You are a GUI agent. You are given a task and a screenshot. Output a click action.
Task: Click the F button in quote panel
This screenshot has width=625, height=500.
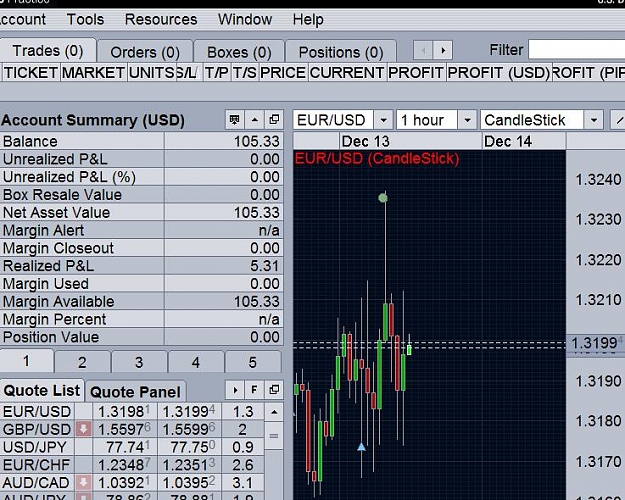(x=254, y=390)
